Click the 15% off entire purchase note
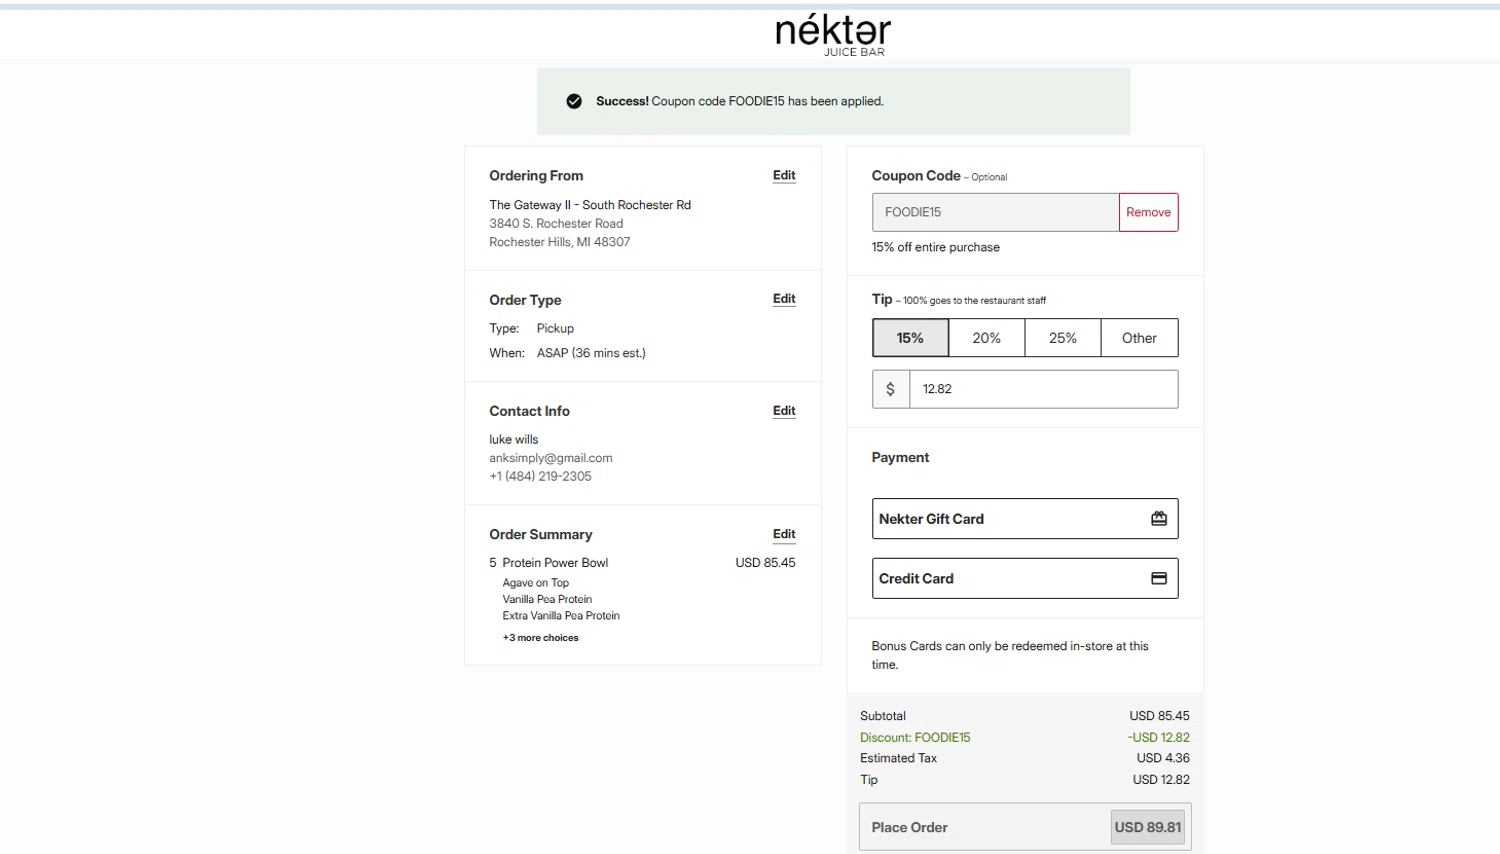 935,248
